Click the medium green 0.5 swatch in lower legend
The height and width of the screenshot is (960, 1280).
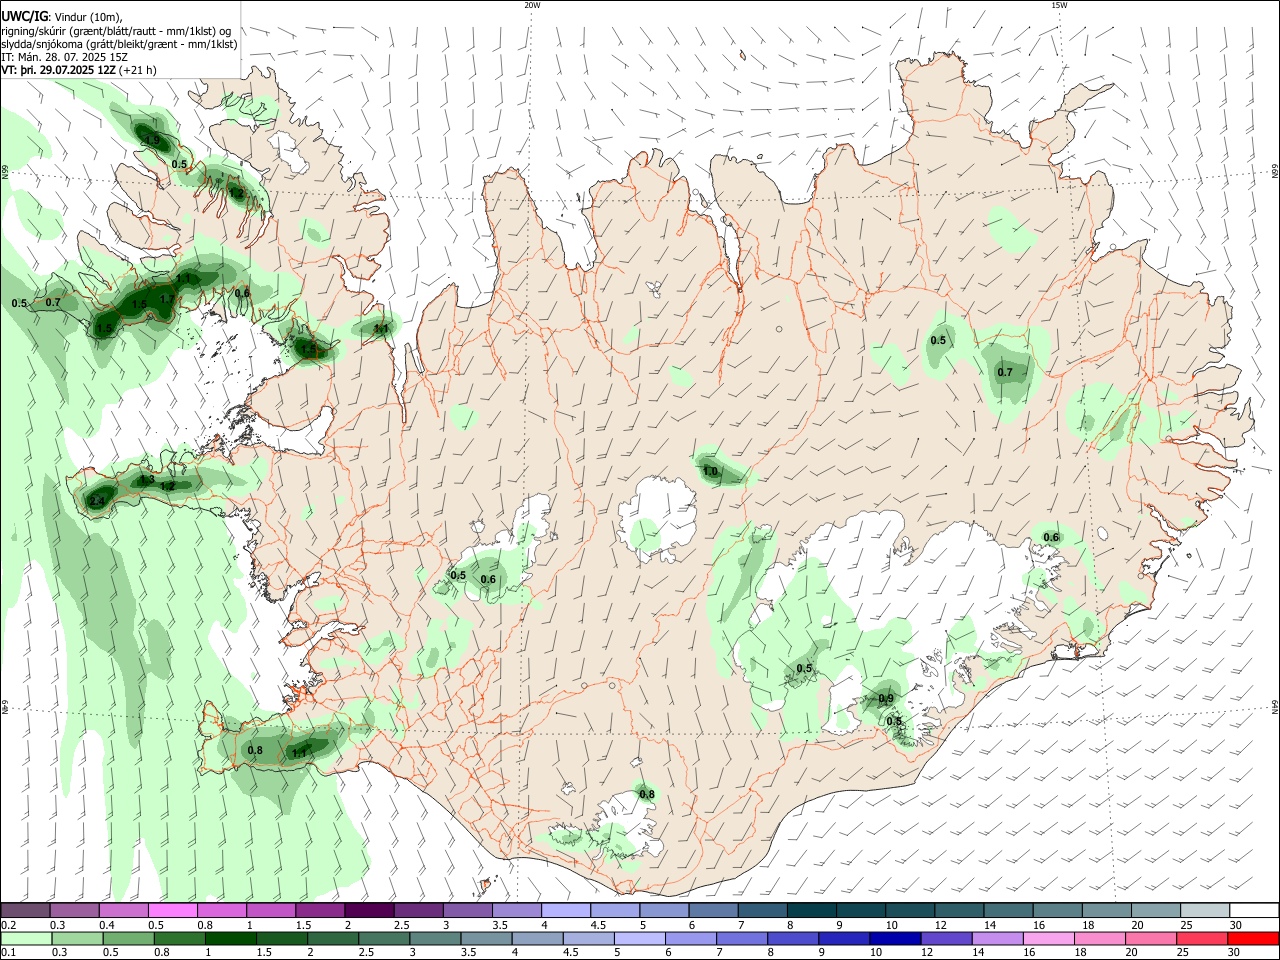(x=128, y=938)
